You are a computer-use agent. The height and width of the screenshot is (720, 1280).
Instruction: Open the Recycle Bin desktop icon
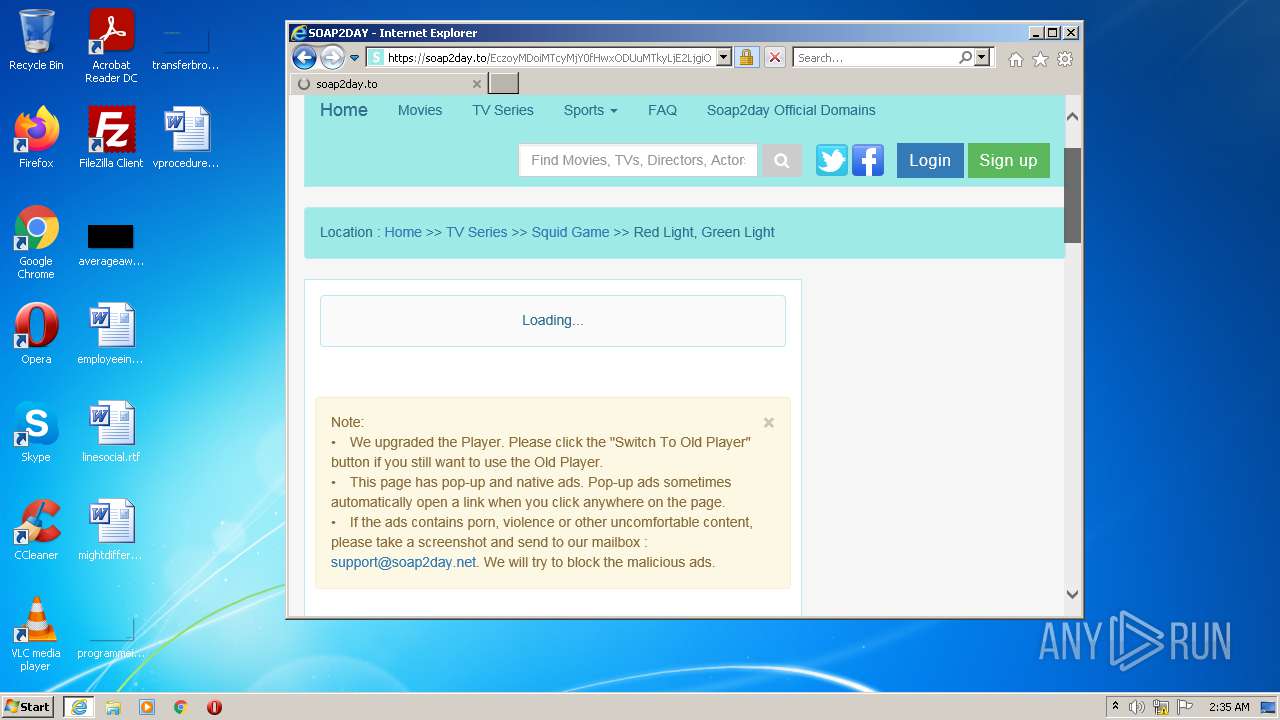tap(36, 40)
